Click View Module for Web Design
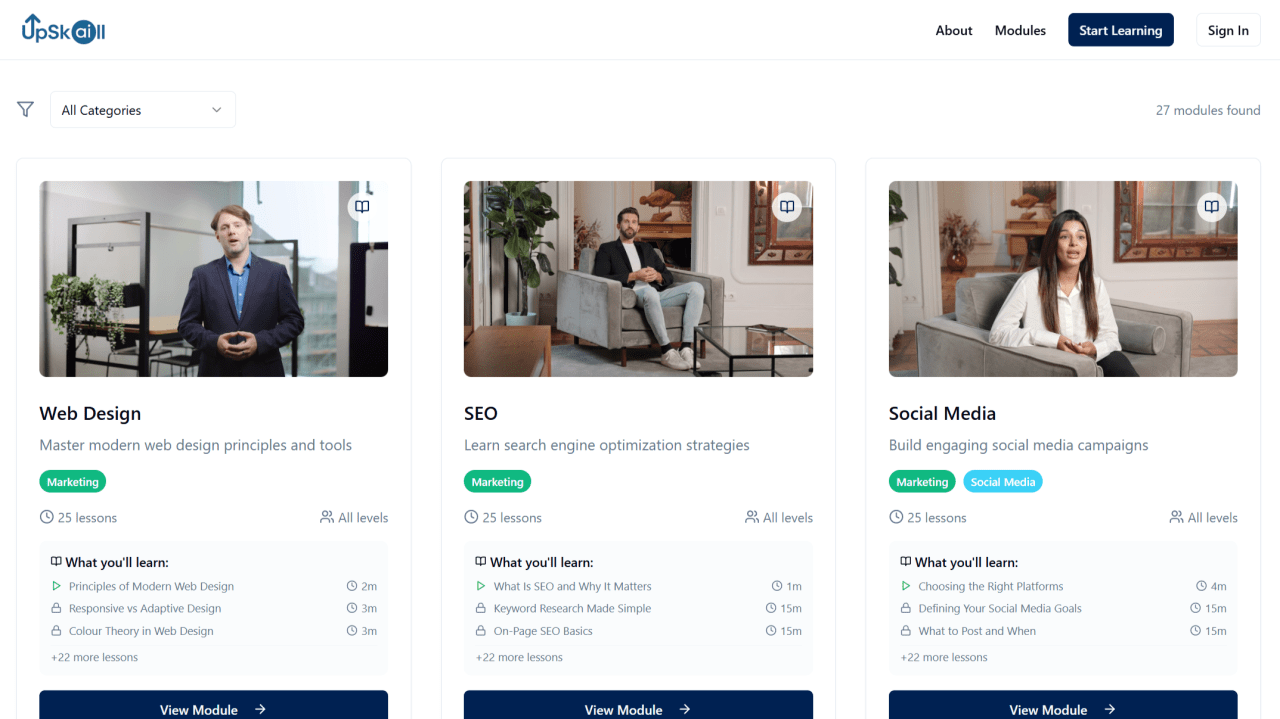 pyautogui.click(x=213, y=706)
